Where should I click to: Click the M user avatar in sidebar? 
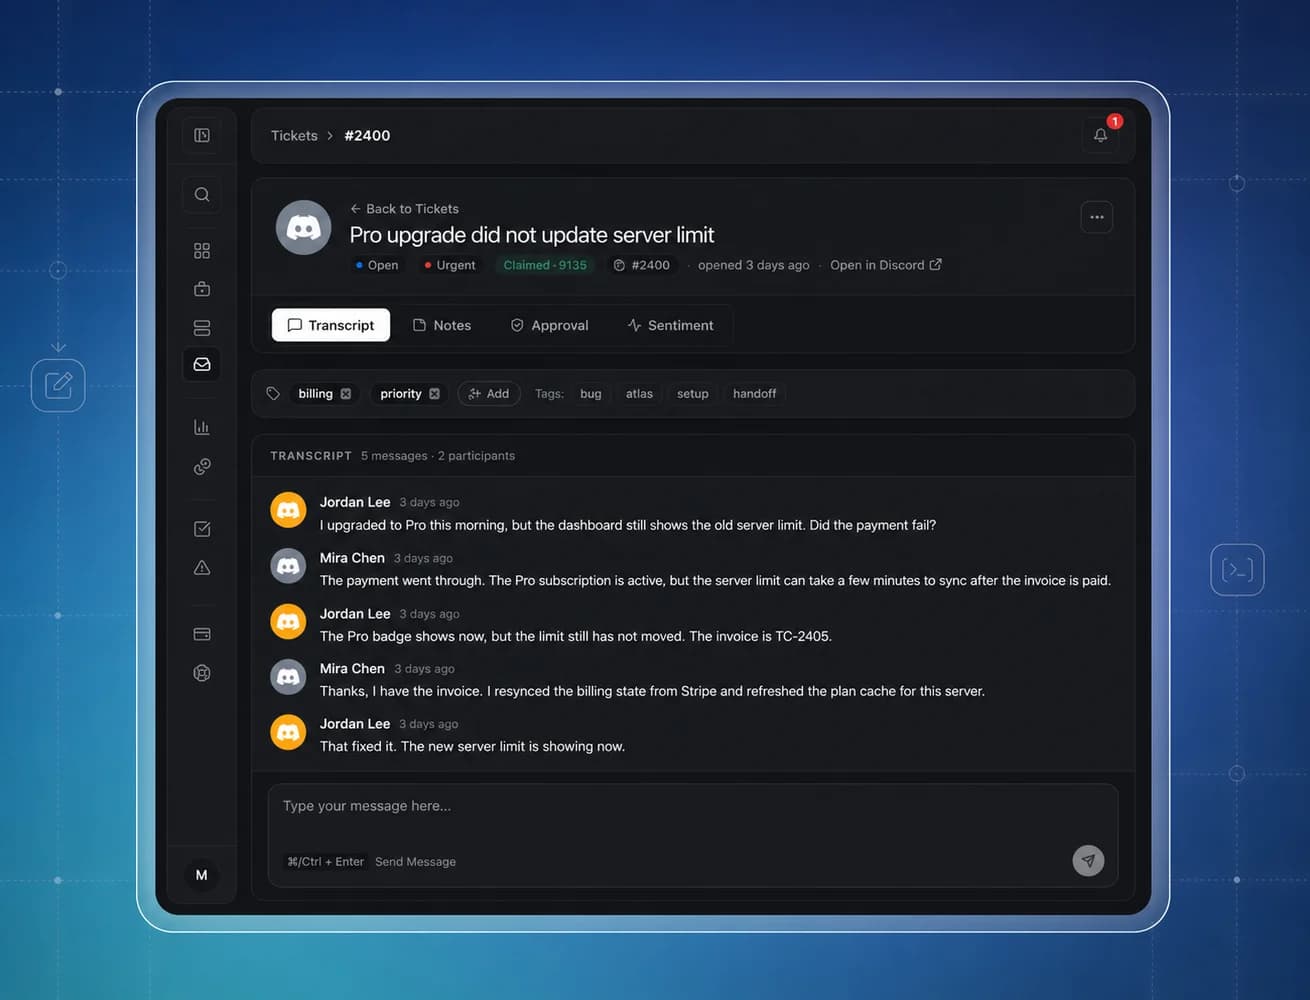pyautogui.click(x=202, y=875)
